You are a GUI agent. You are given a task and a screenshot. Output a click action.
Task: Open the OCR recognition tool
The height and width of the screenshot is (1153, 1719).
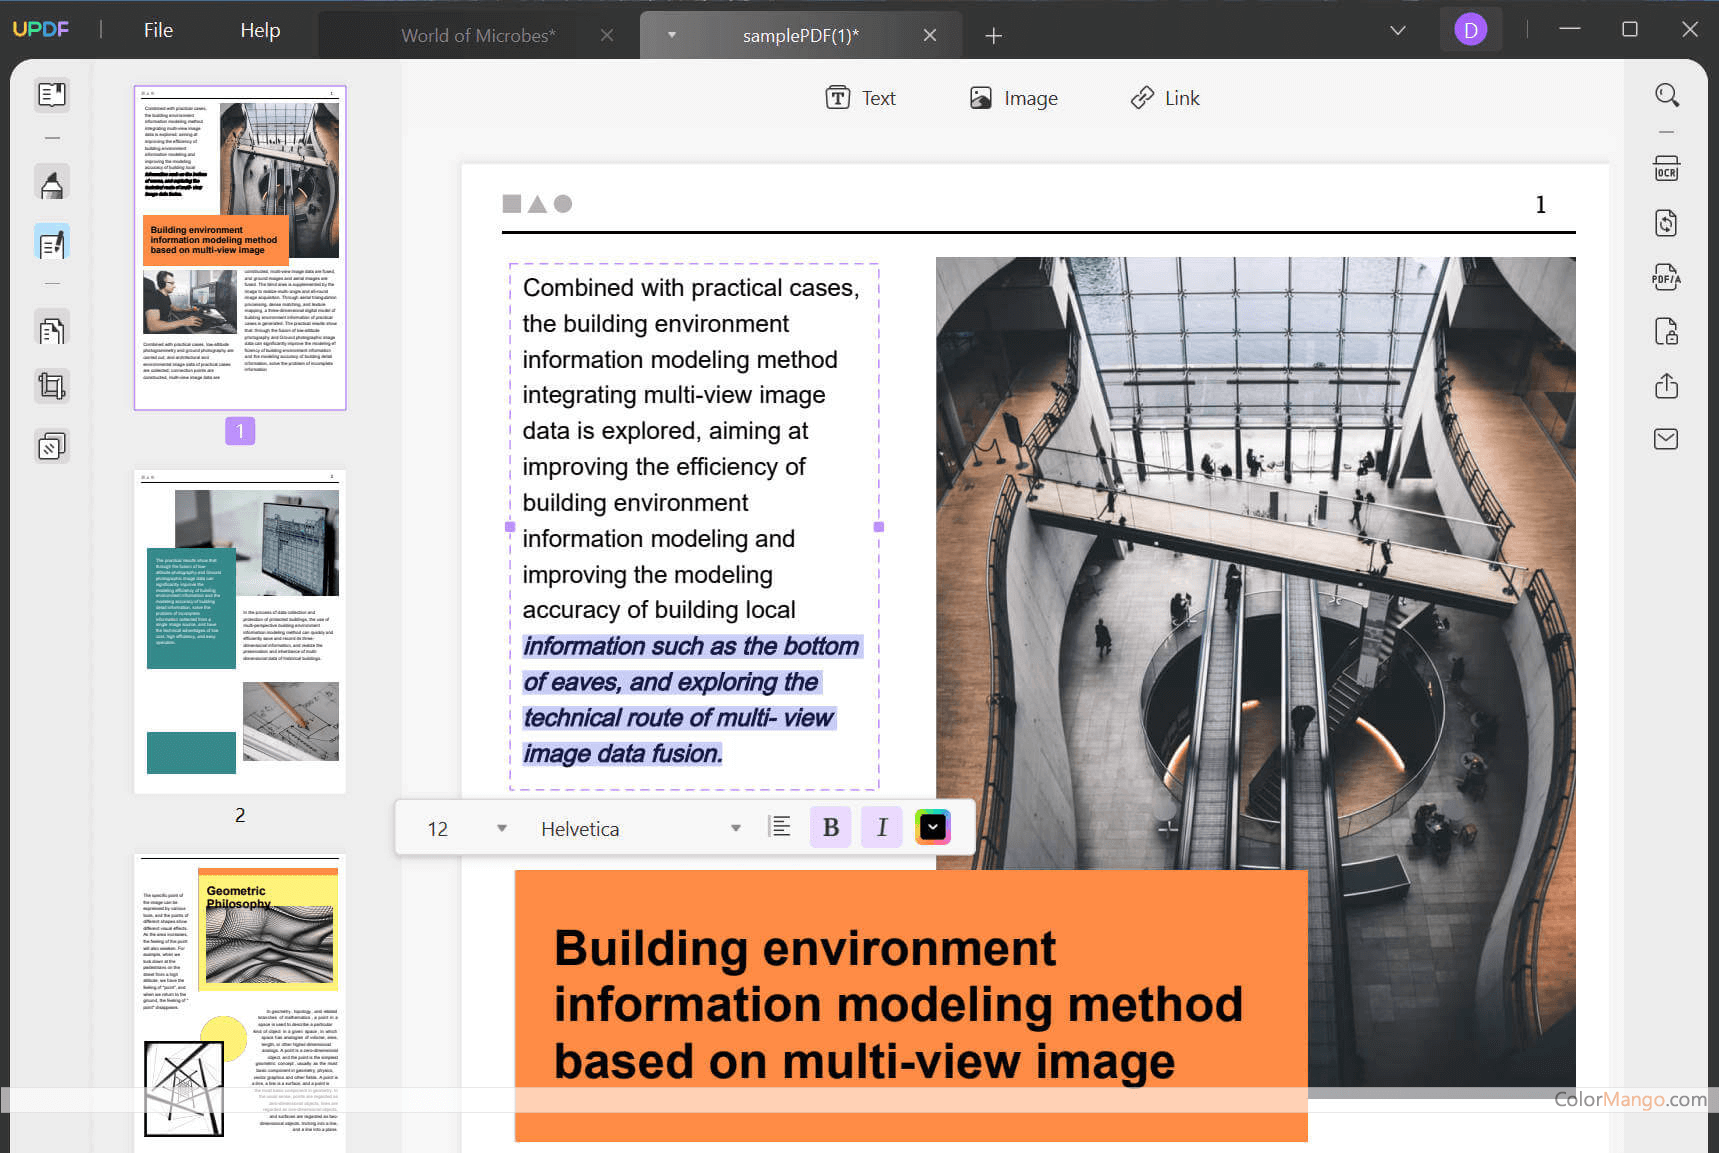coord(1666,169)
